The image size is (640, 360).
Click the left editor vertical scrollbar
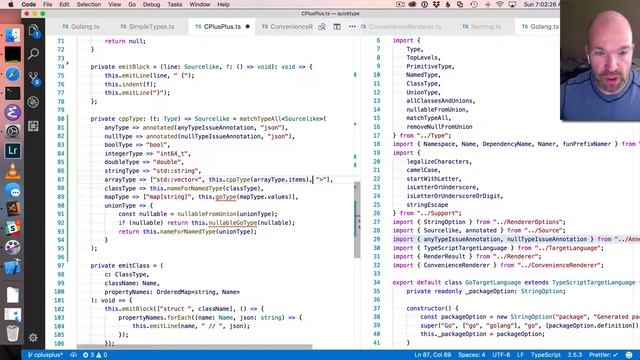click(x=357, y=220)
